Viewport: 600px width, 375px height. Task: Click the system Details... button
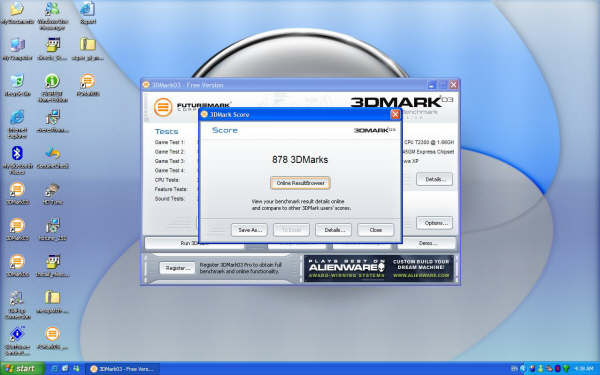(x=434, y=179)
